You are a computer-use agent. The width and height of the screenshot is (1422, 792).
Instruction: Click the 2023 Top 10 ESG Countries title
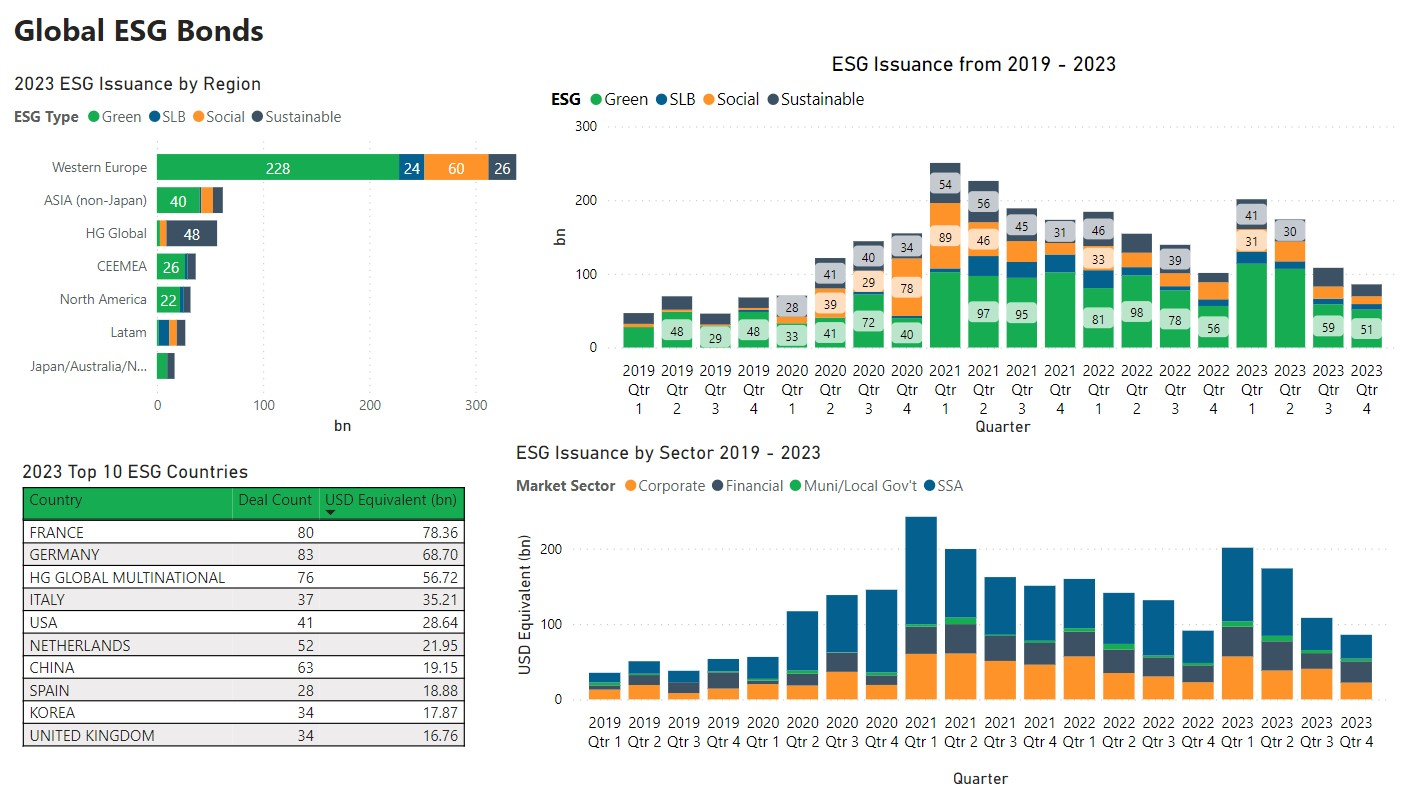138,471
